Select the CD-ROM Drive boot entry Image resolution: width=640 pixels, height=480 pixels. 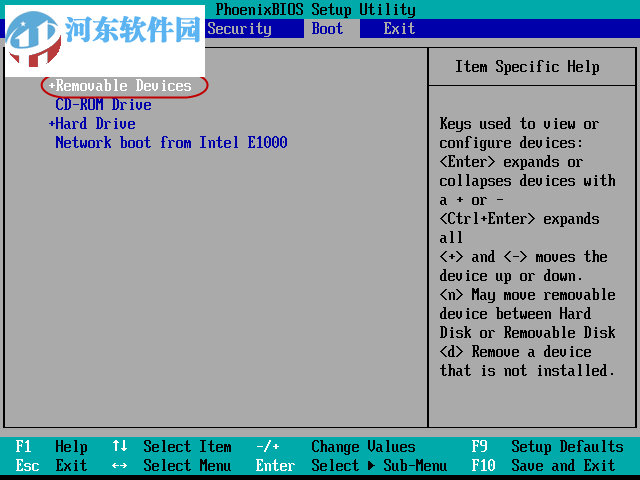coord(103,105)
